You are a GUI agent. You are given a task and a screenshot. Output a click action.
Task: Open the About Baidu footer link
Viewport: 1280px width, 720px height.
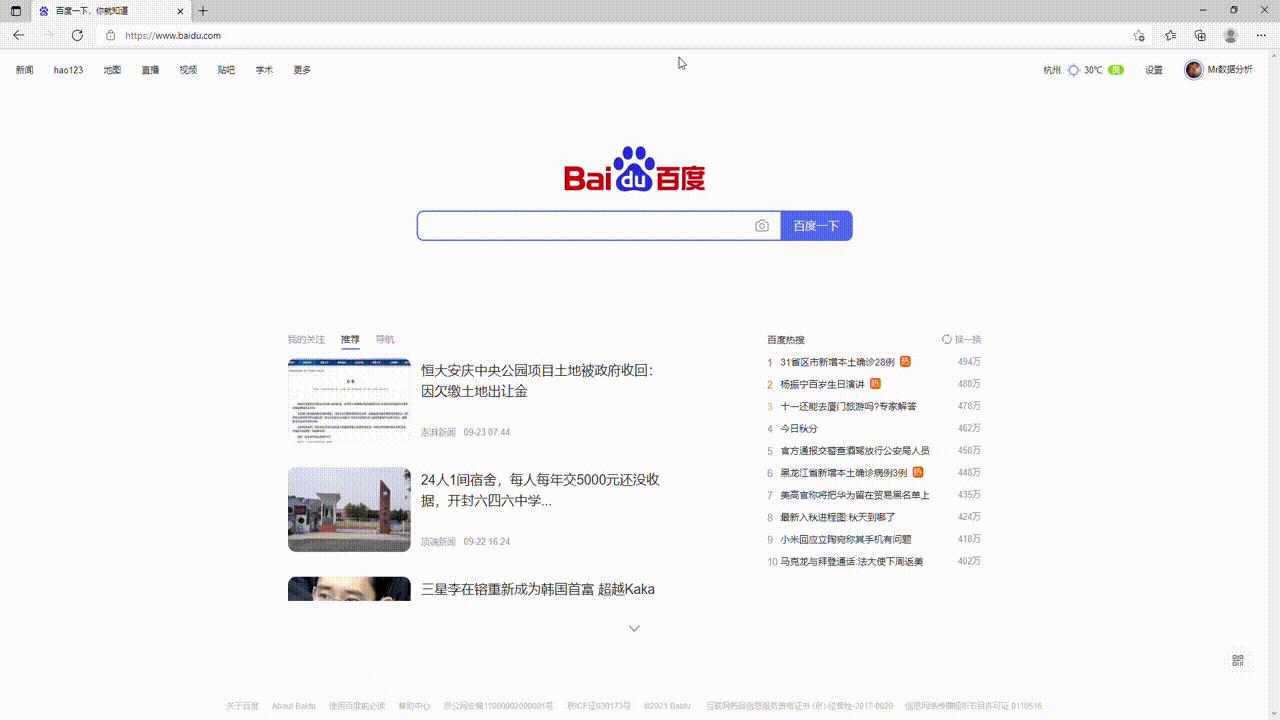pos(293,706)
